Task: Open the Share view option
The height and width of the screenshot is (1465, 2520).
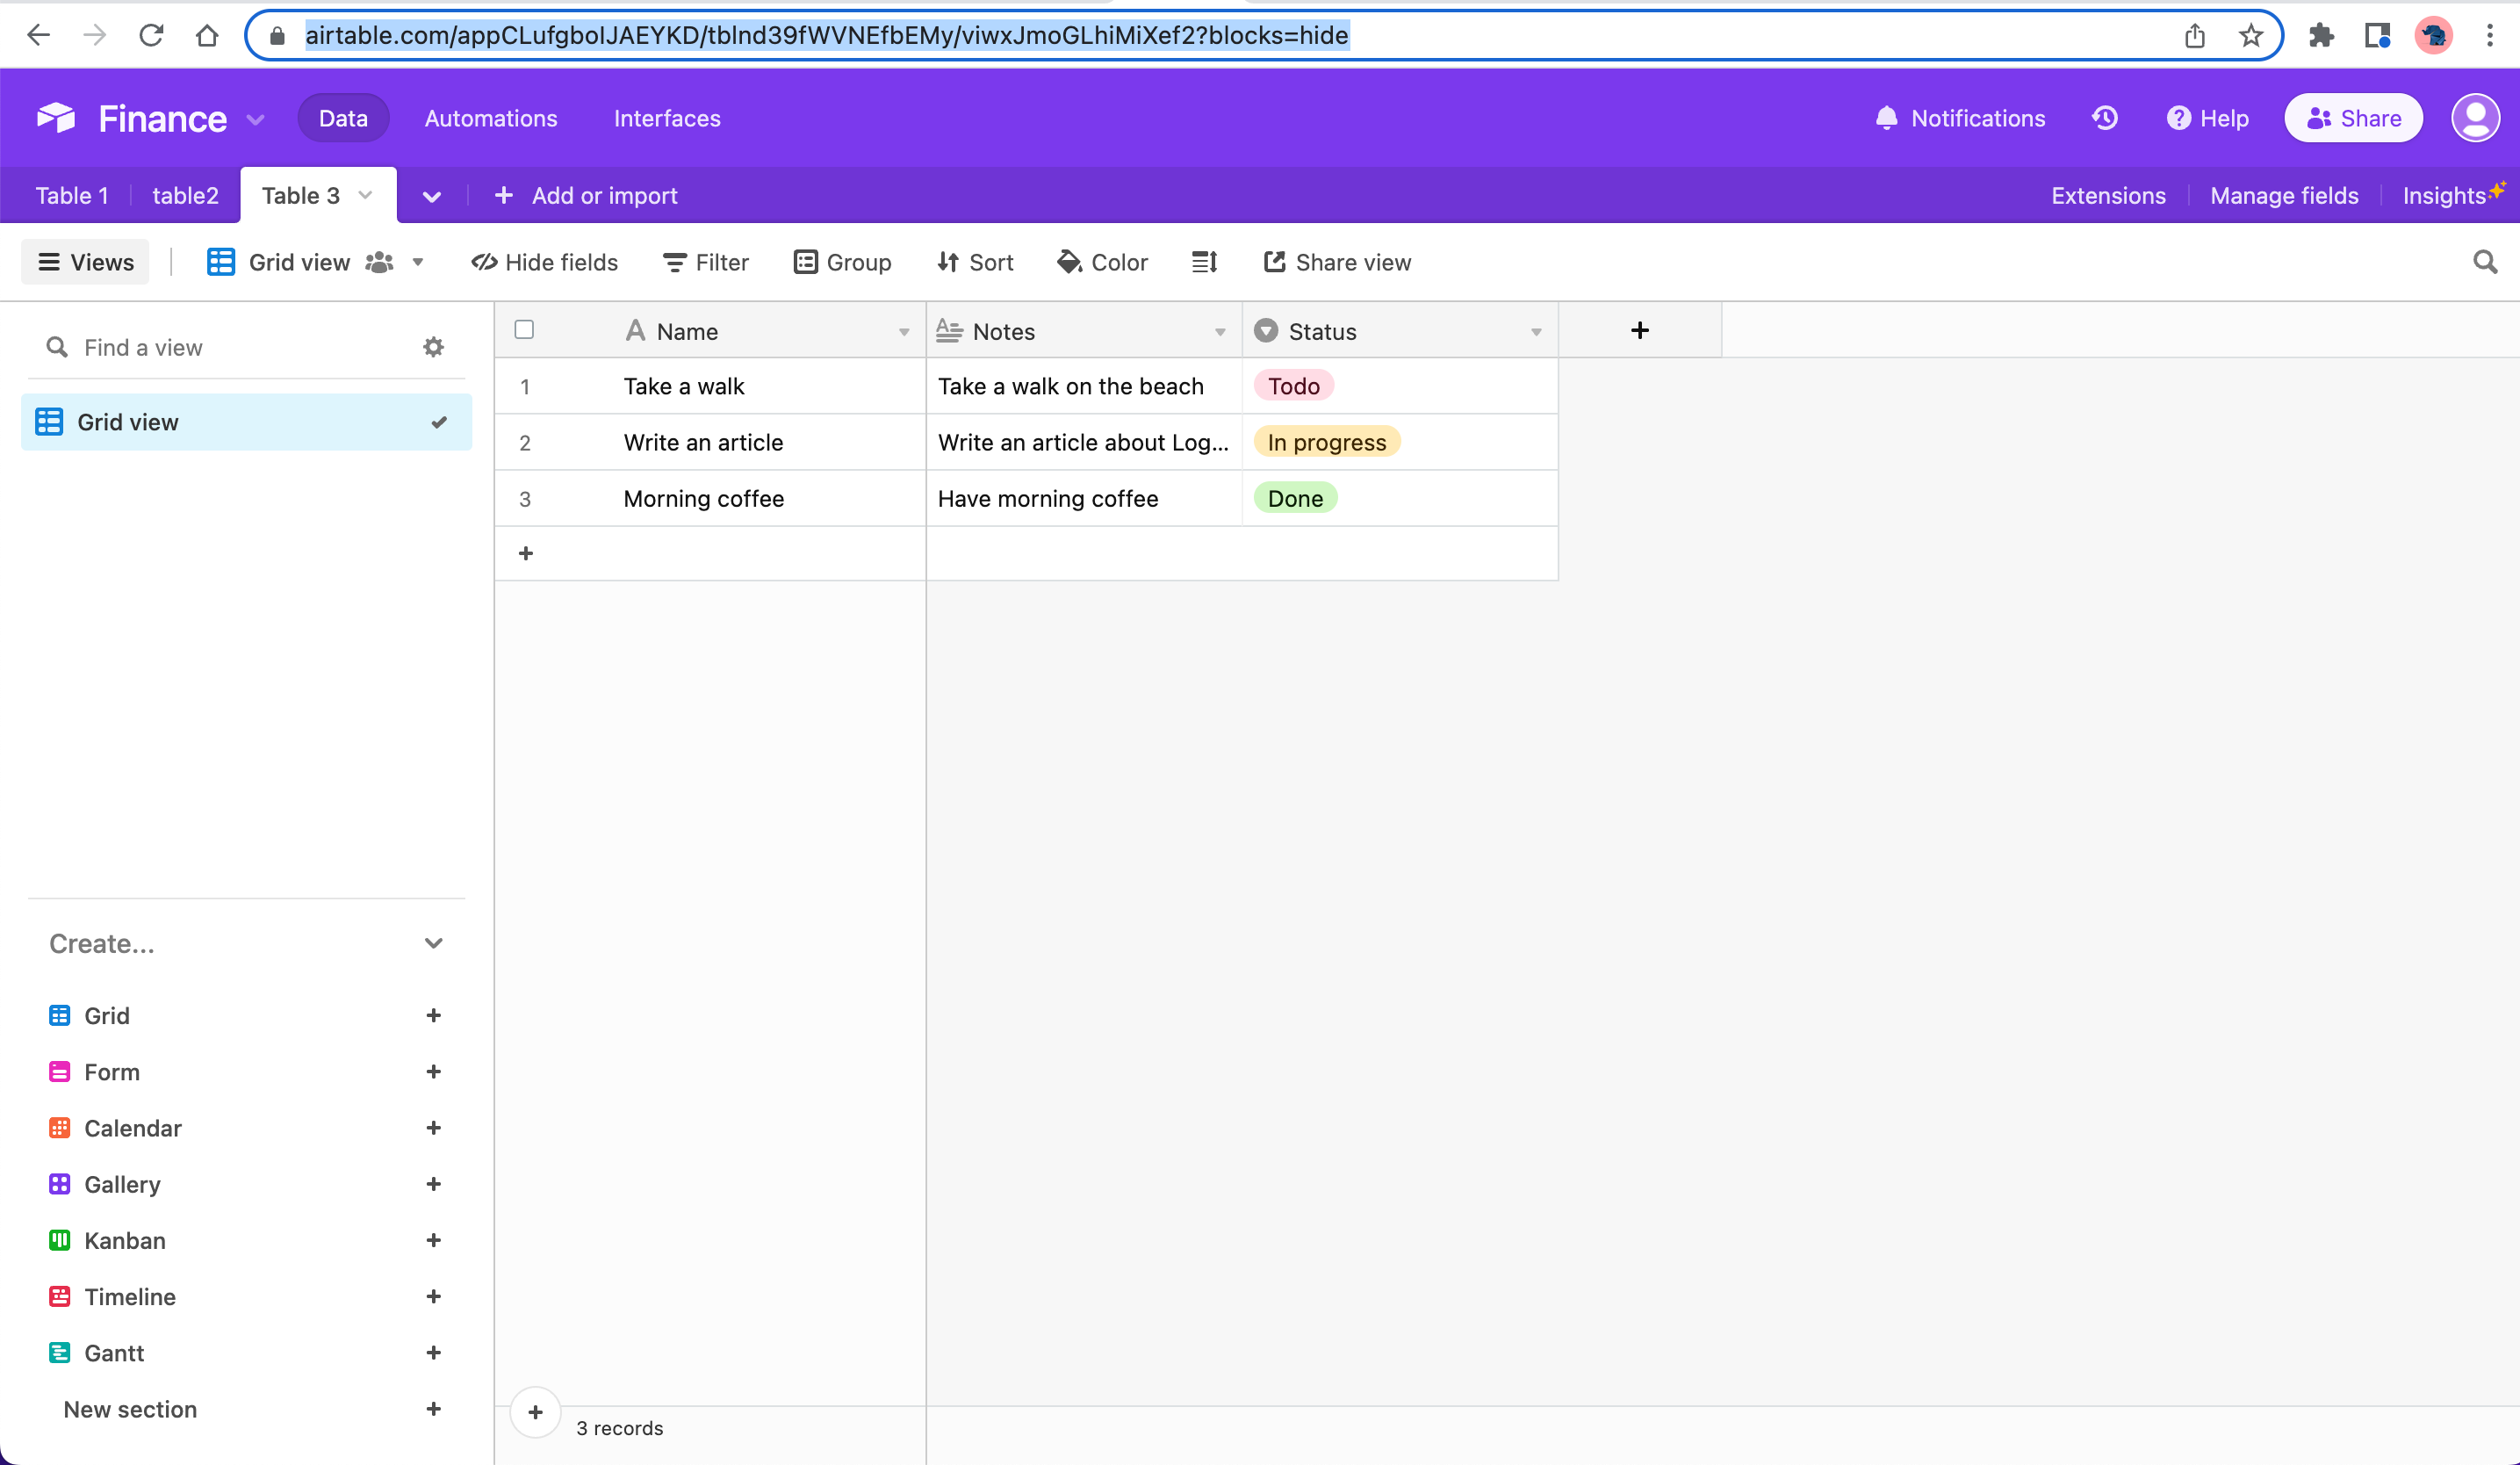Action: coord(1337,262)
